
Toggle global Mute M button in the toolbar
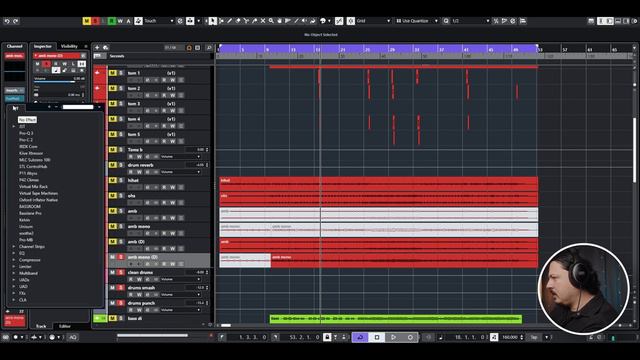pyautogui.click(x=87, y=21)
